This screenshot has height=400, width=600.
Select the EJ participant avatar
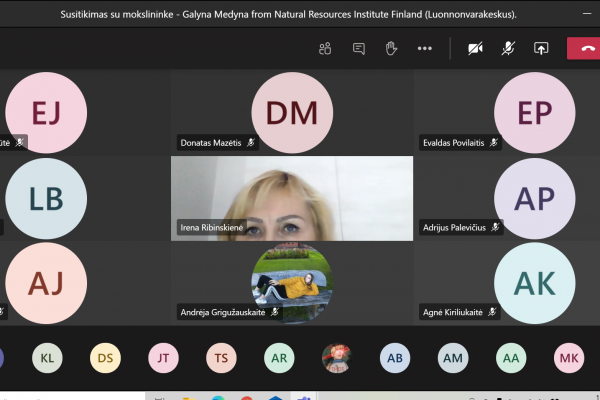(46, 113)
